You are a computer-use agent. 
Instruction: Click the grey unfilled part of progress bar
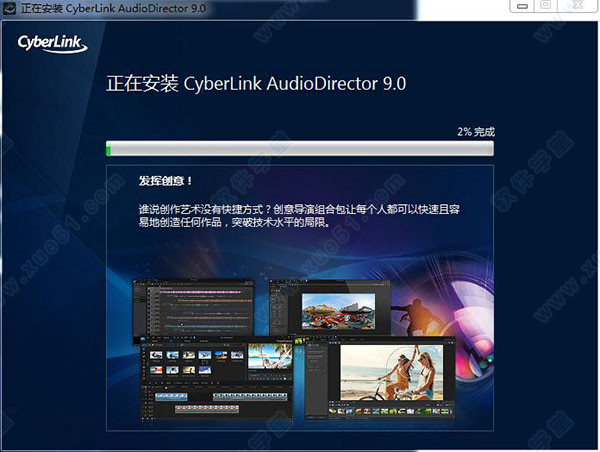[x=300, y=149]
